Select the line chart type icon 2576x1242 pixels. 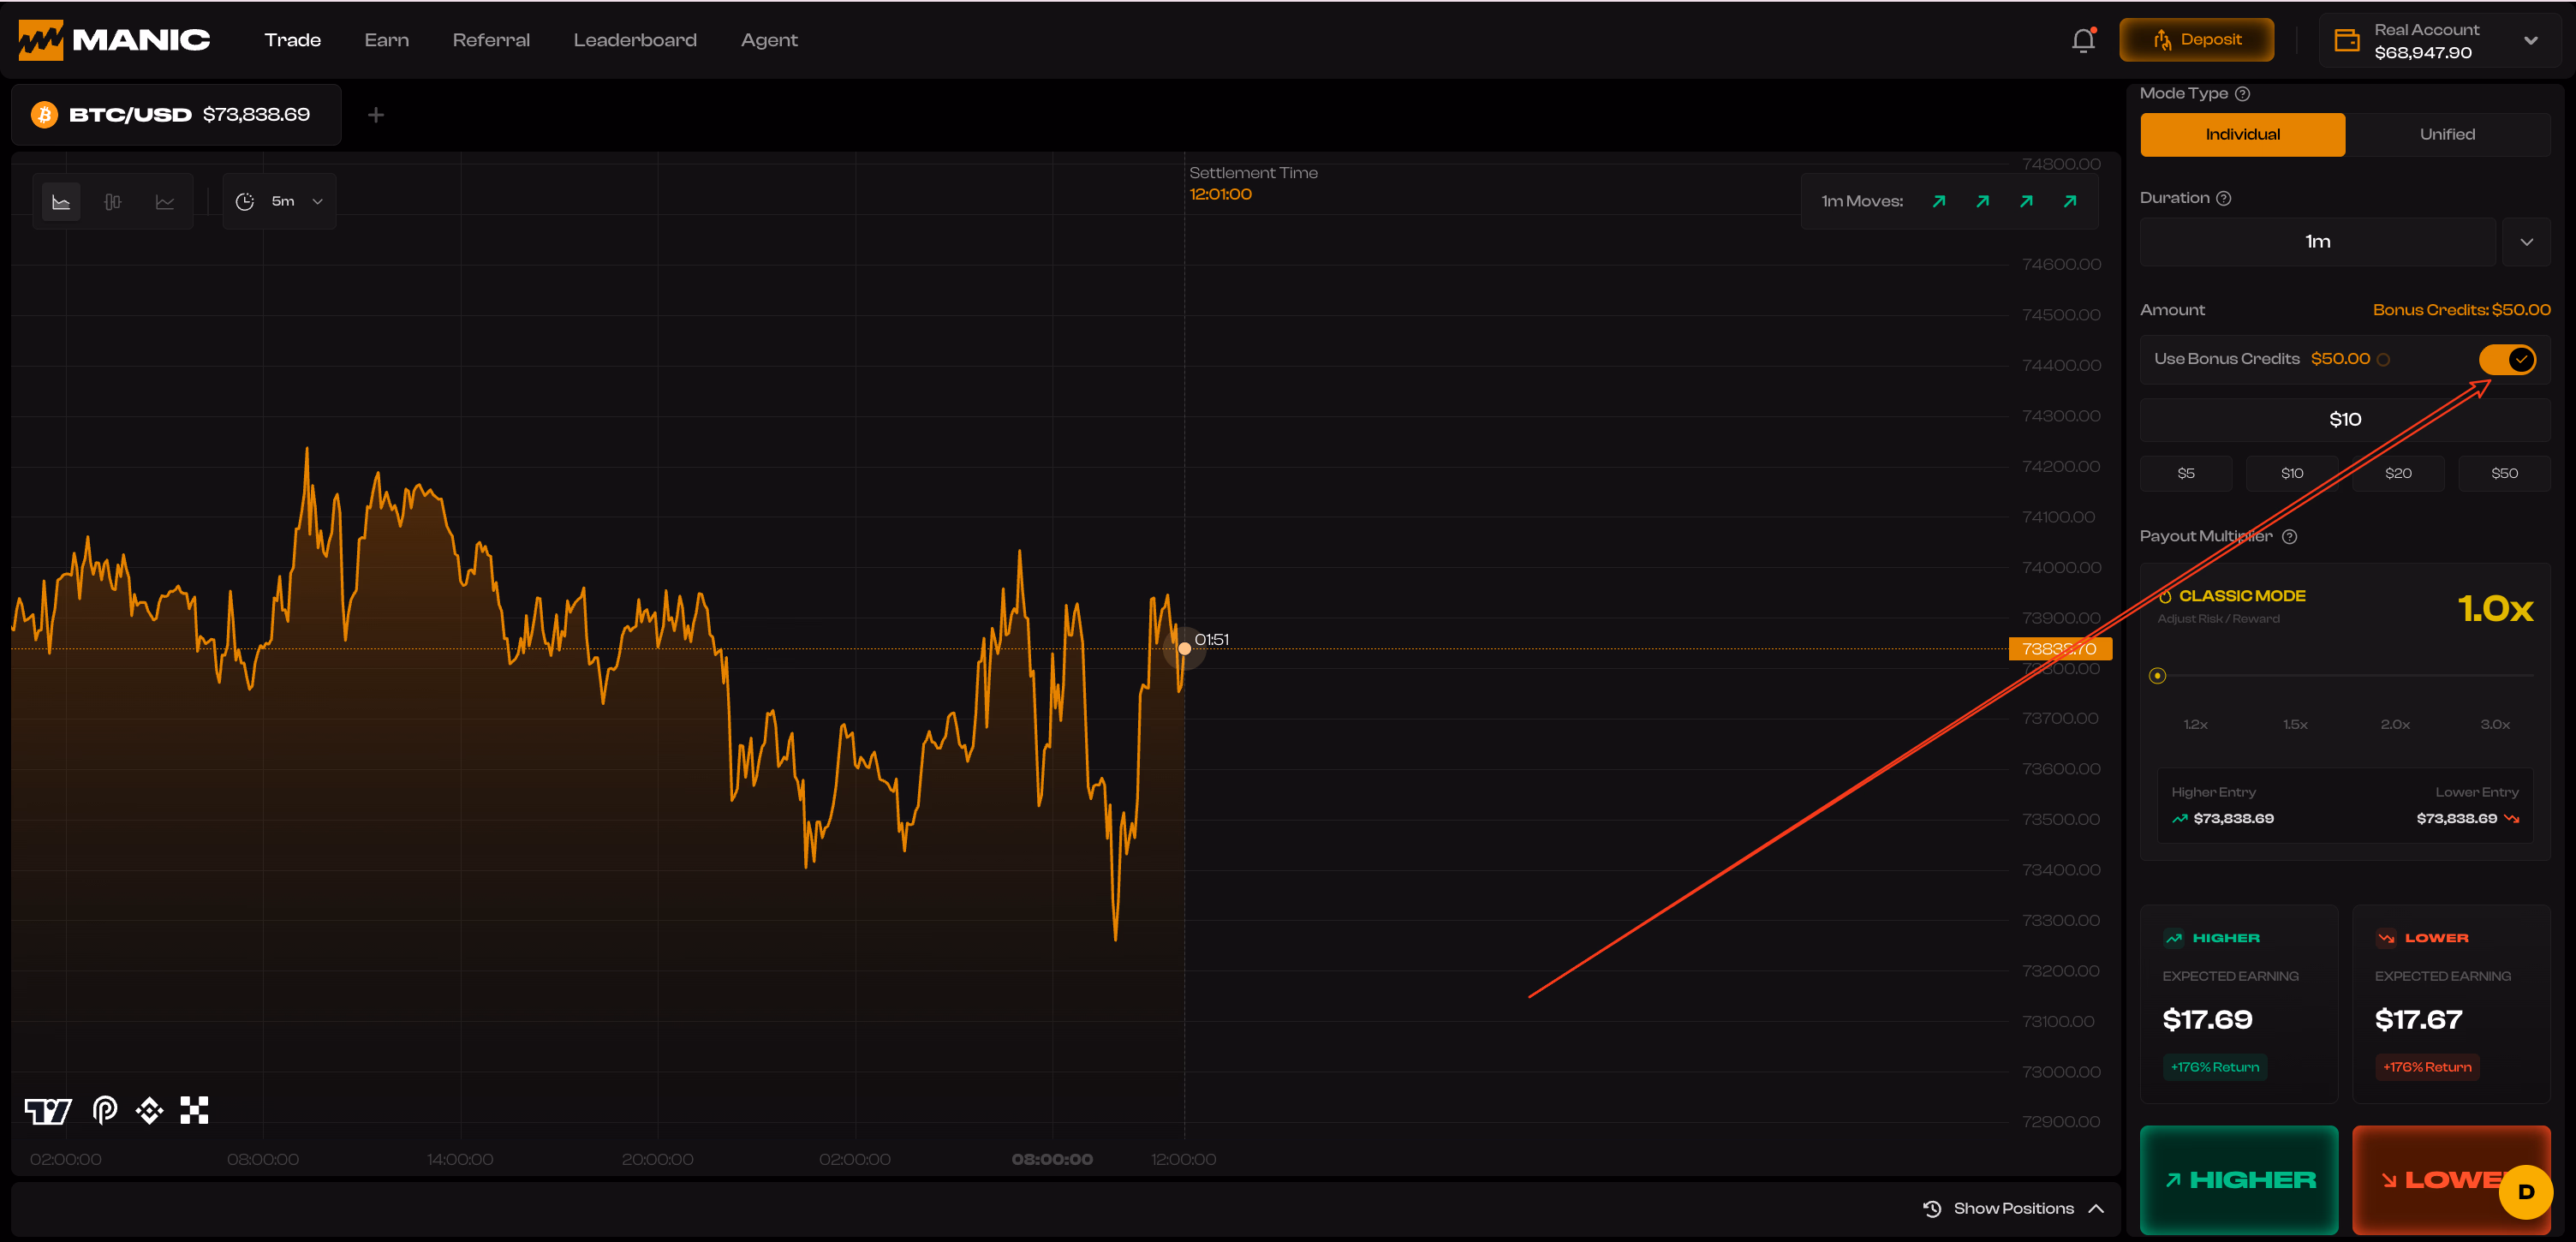click(x=165, y=202)
